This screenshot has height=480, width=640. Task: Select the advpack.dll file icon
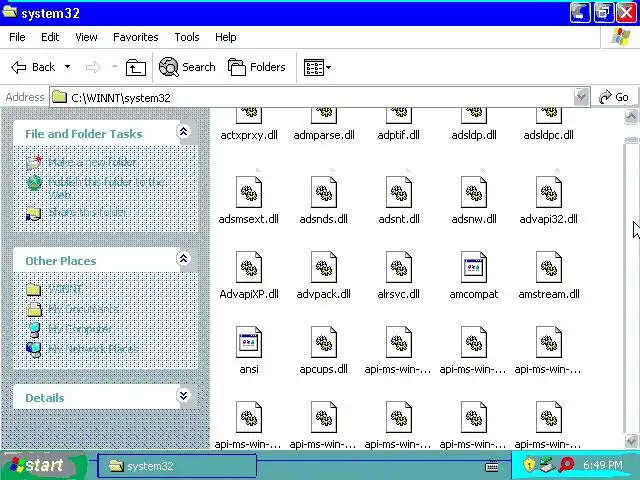[324, 267]
